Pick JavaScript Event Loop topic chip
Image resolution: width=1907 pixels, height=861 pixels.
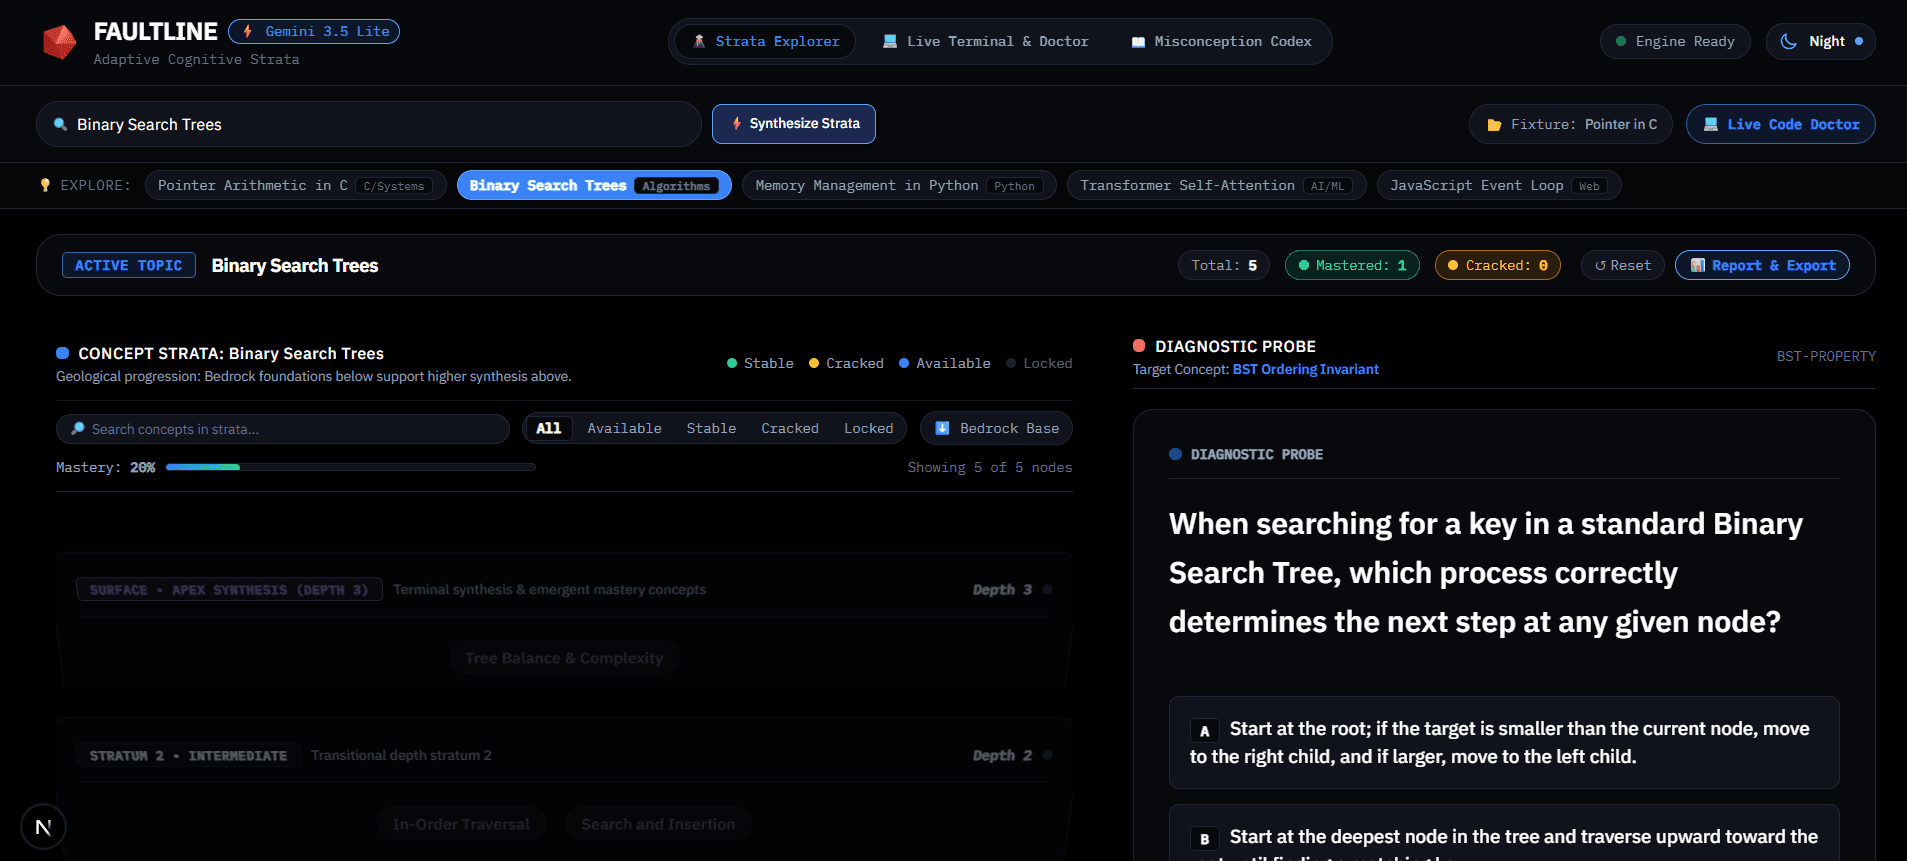pos(1499,185)
